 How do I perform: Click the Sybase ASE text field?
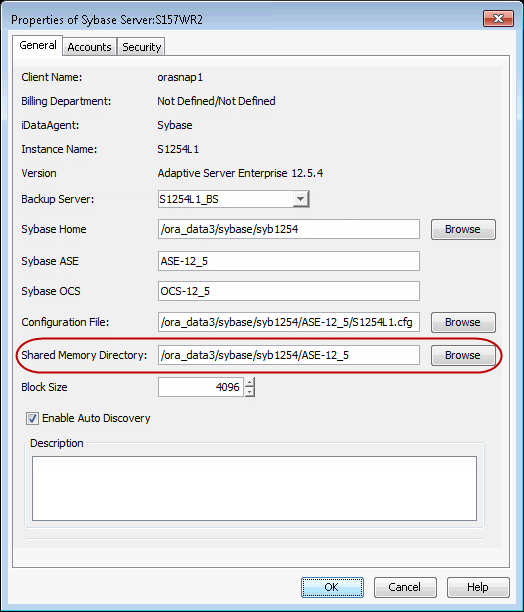tap(289, 261)
